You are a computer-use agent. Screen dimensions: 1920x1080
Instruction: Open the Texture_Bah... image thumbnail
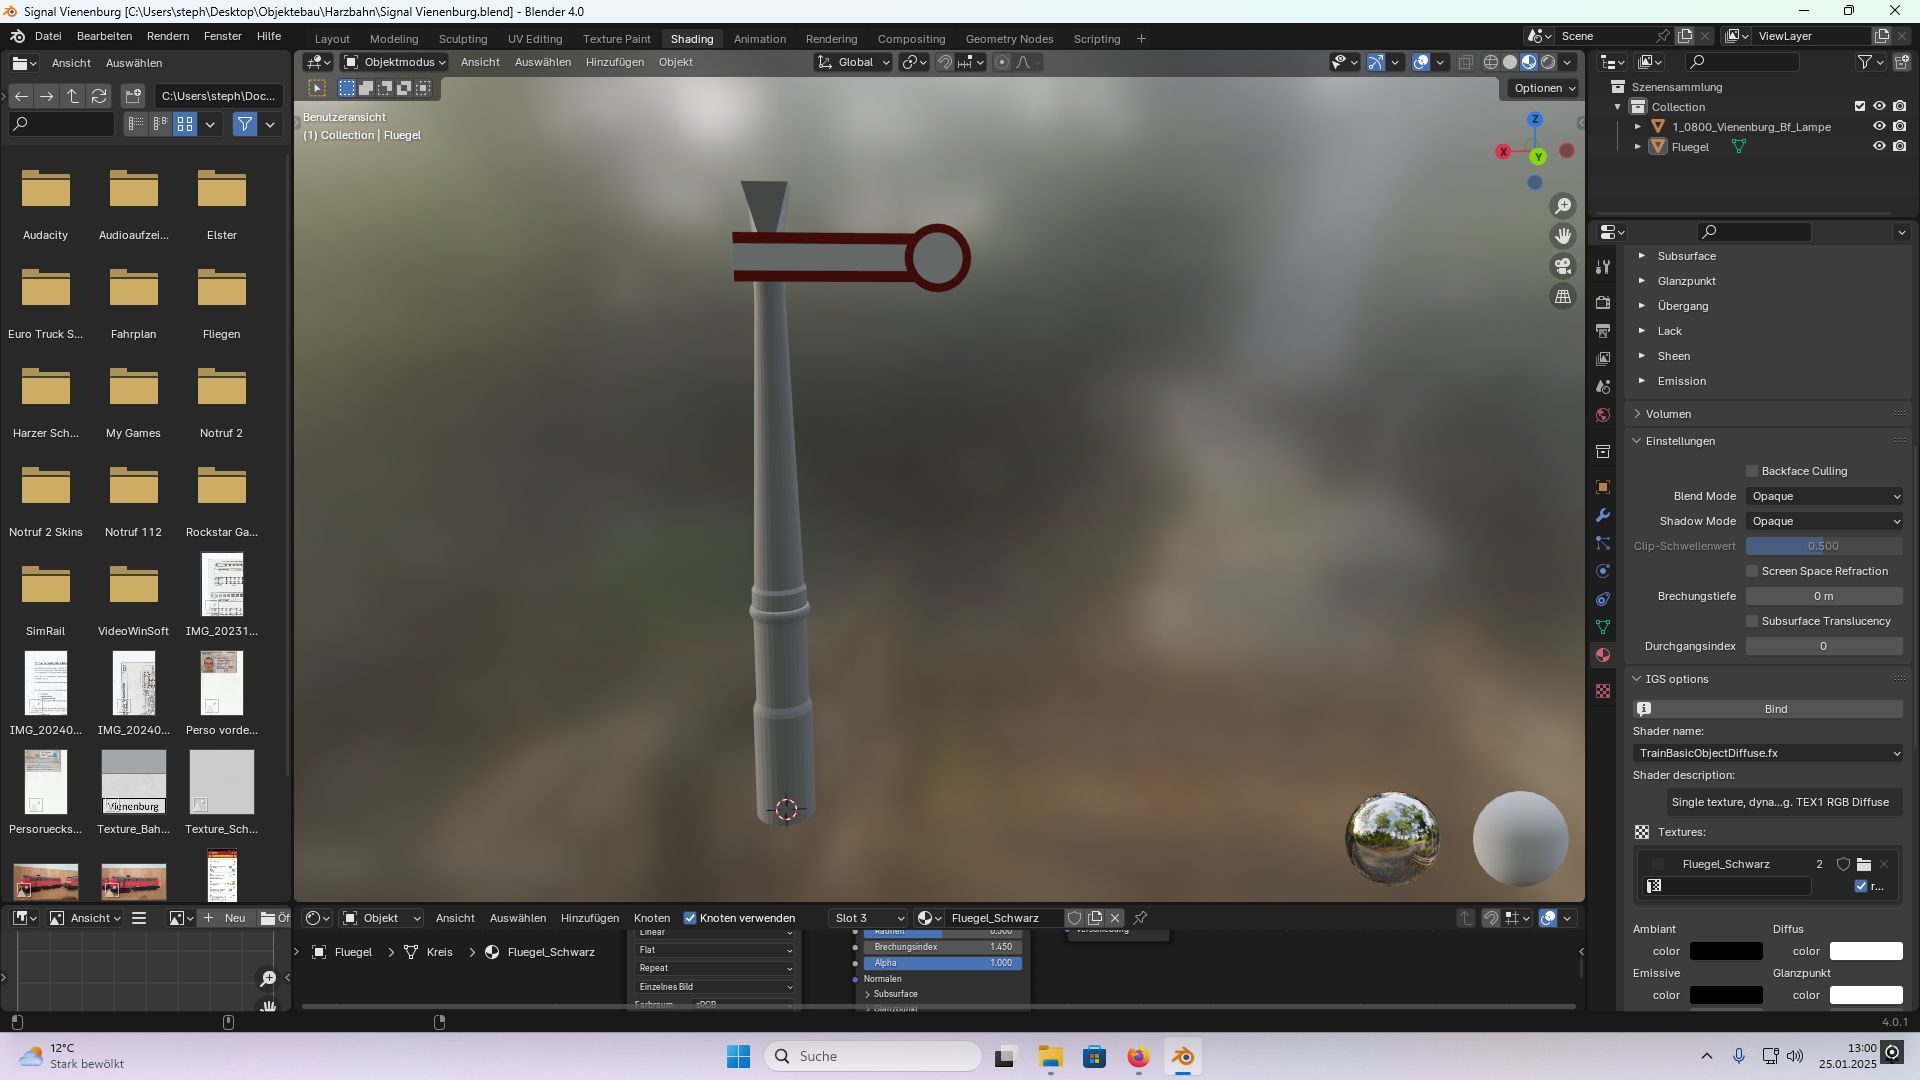point(133,782)
